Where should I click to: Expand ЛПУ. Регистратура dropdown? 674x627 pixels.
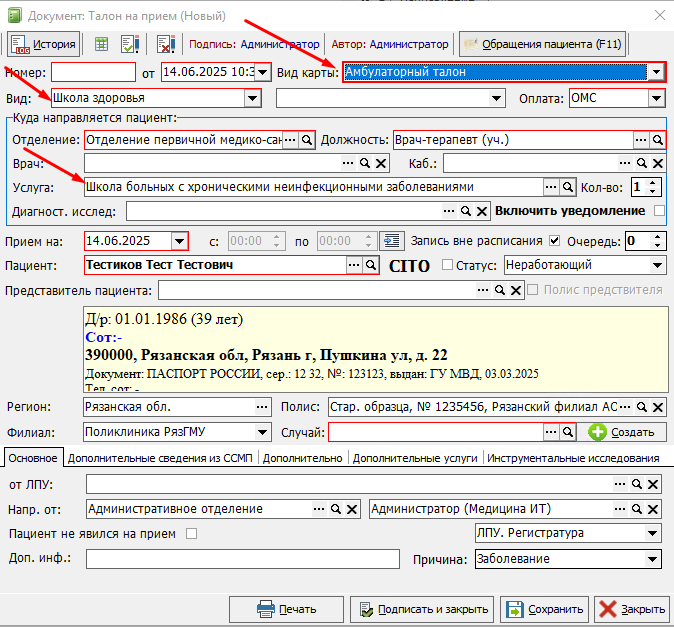point(653,533)
